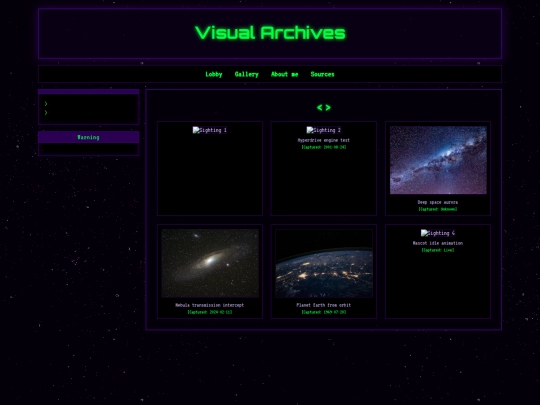This screenshot has height=405, width=540.
Task: Open the Andromeda nebula photo
Action: coord(210,263)
